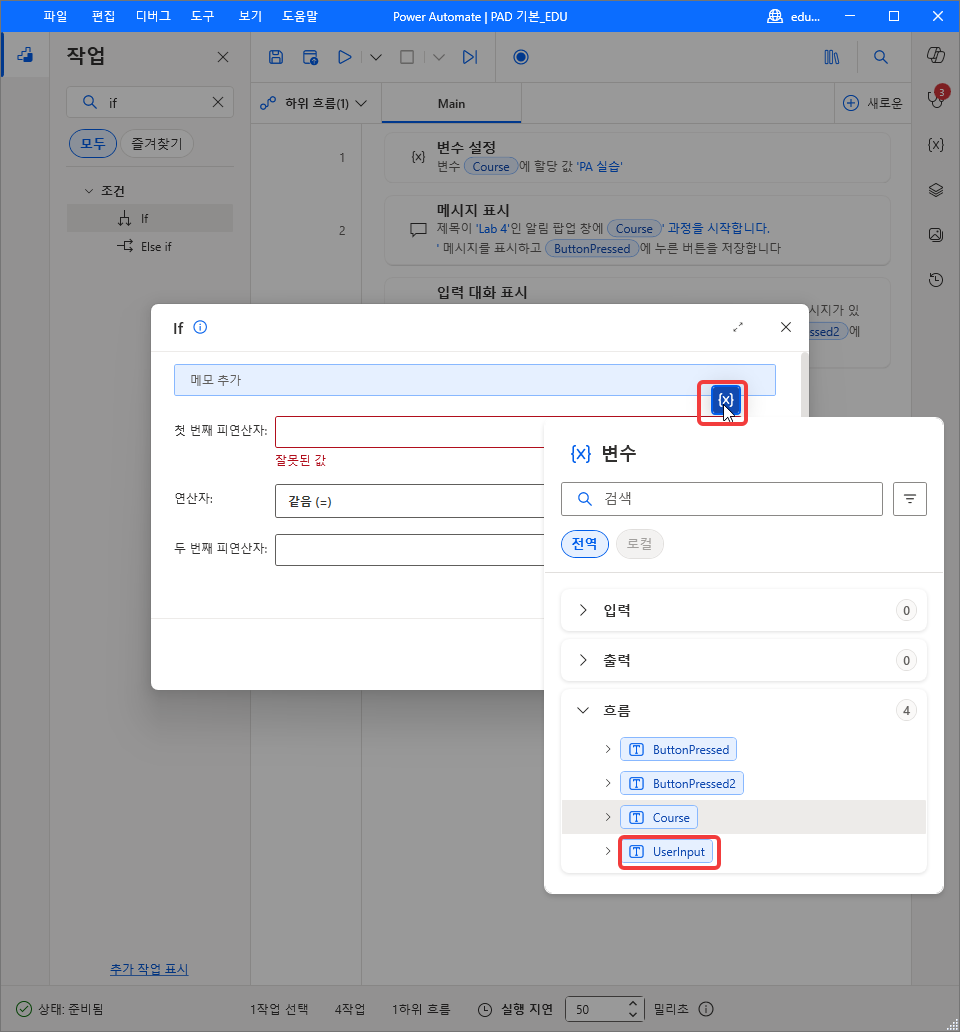Click the Save As icon in toolbar
Screen dimensions: 960x1032
pos(310,57)
